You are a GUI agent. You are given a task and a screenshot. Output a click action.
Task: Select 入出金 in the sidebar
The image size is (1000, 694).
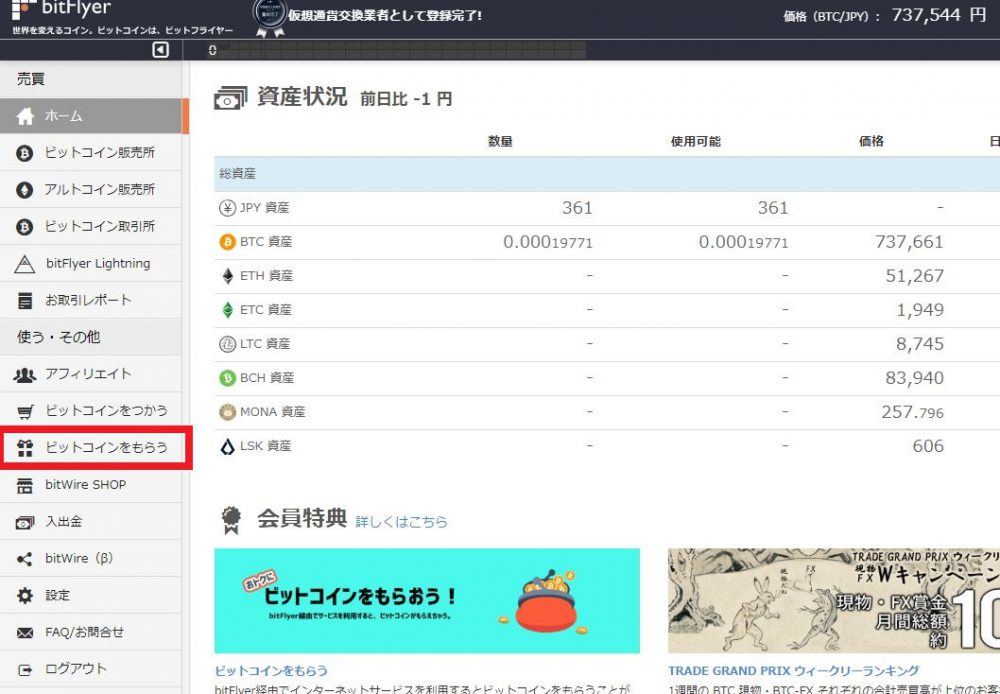click(63, 522)
